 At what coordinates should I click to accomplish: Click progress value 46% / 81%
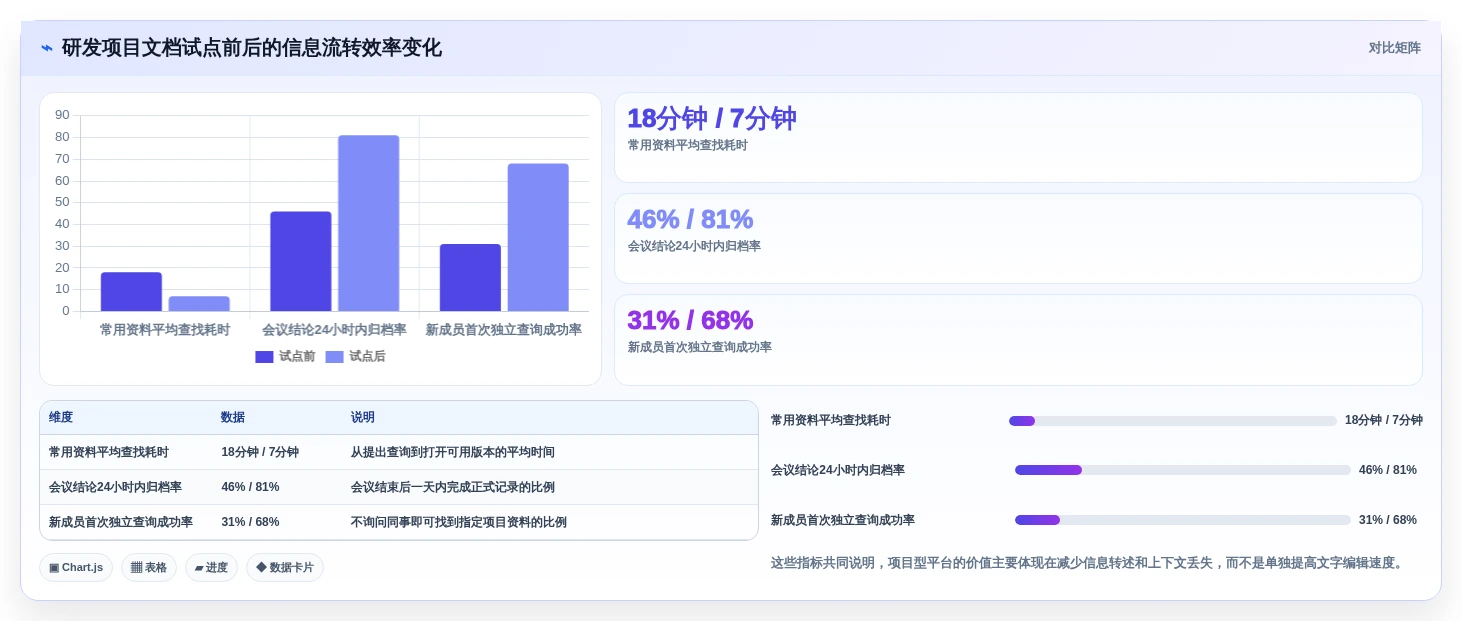pyautogui.click(x=1388, y=470)
